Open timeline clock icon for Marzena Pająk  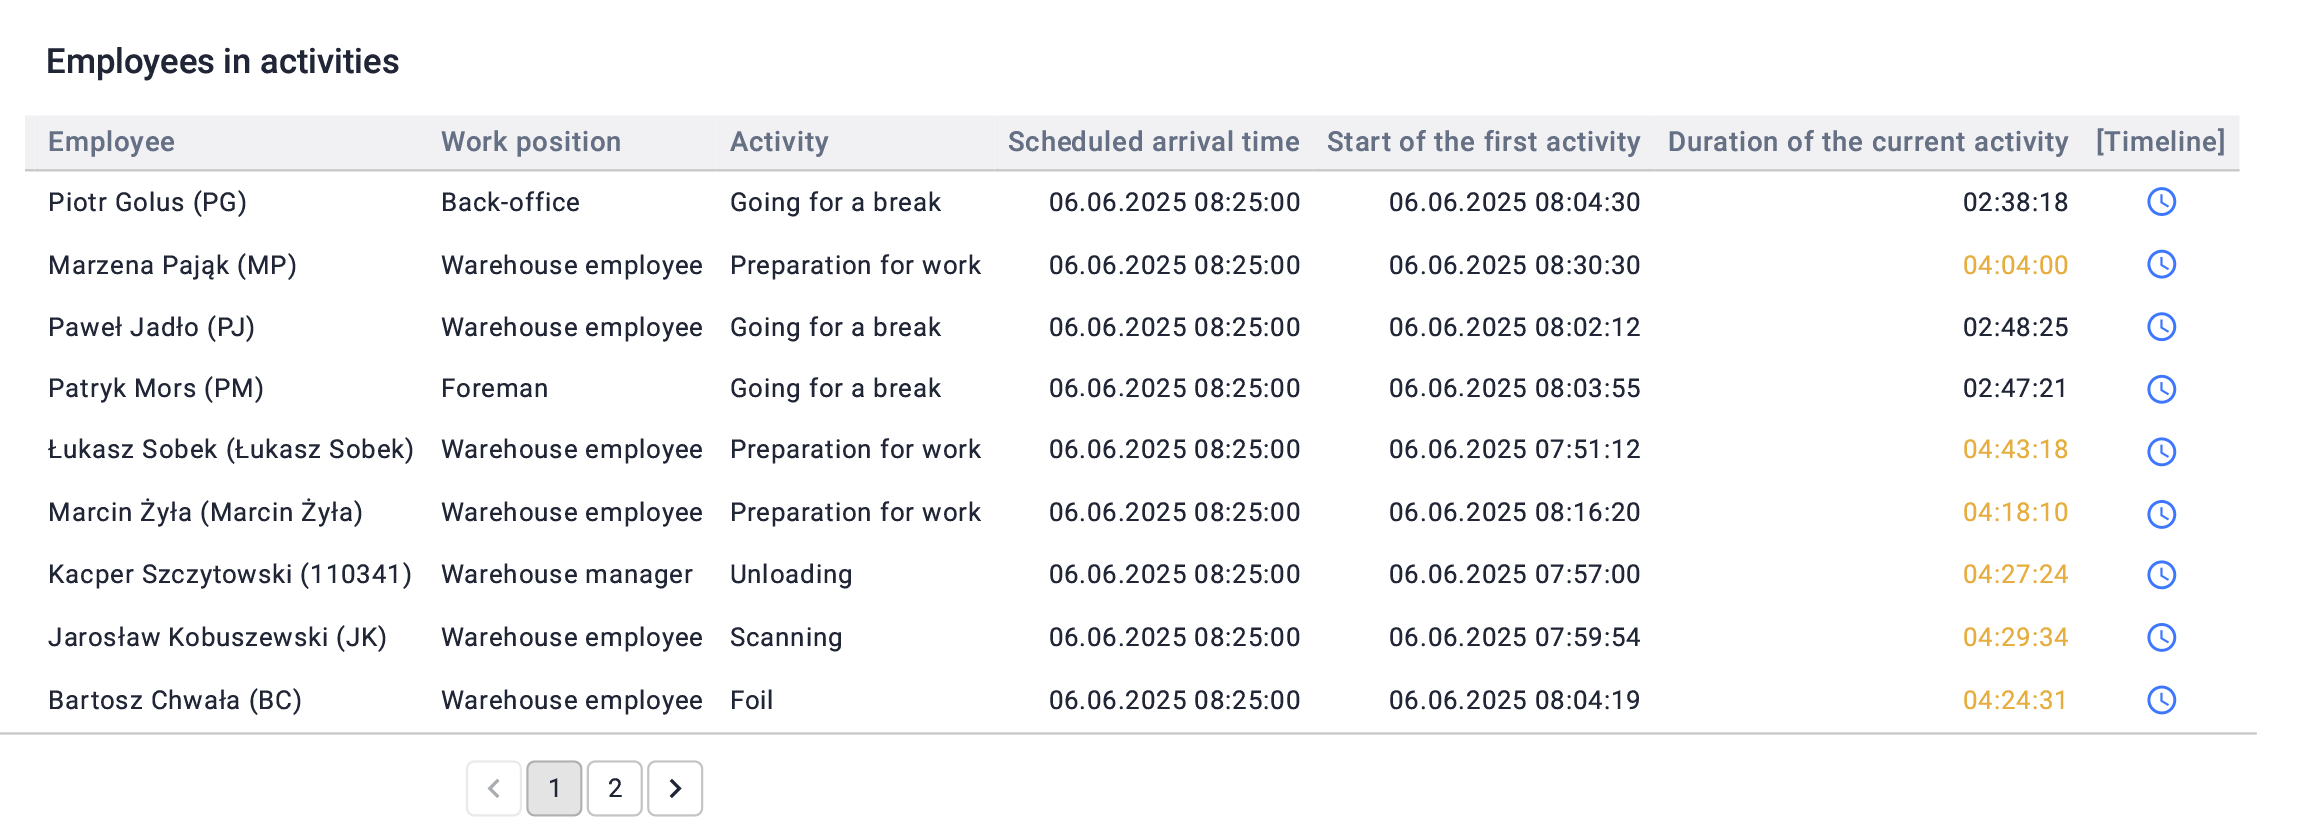pyautogui.click(x=2161, y=264)
